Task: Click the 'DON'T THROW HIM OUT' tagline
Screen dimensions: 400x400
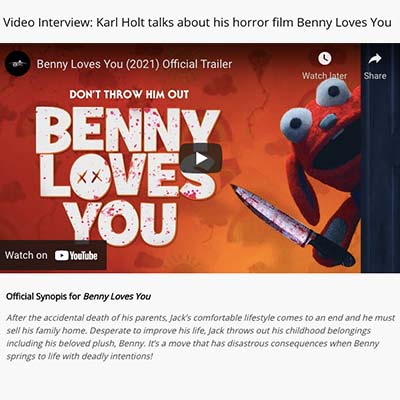Action: 129,94
